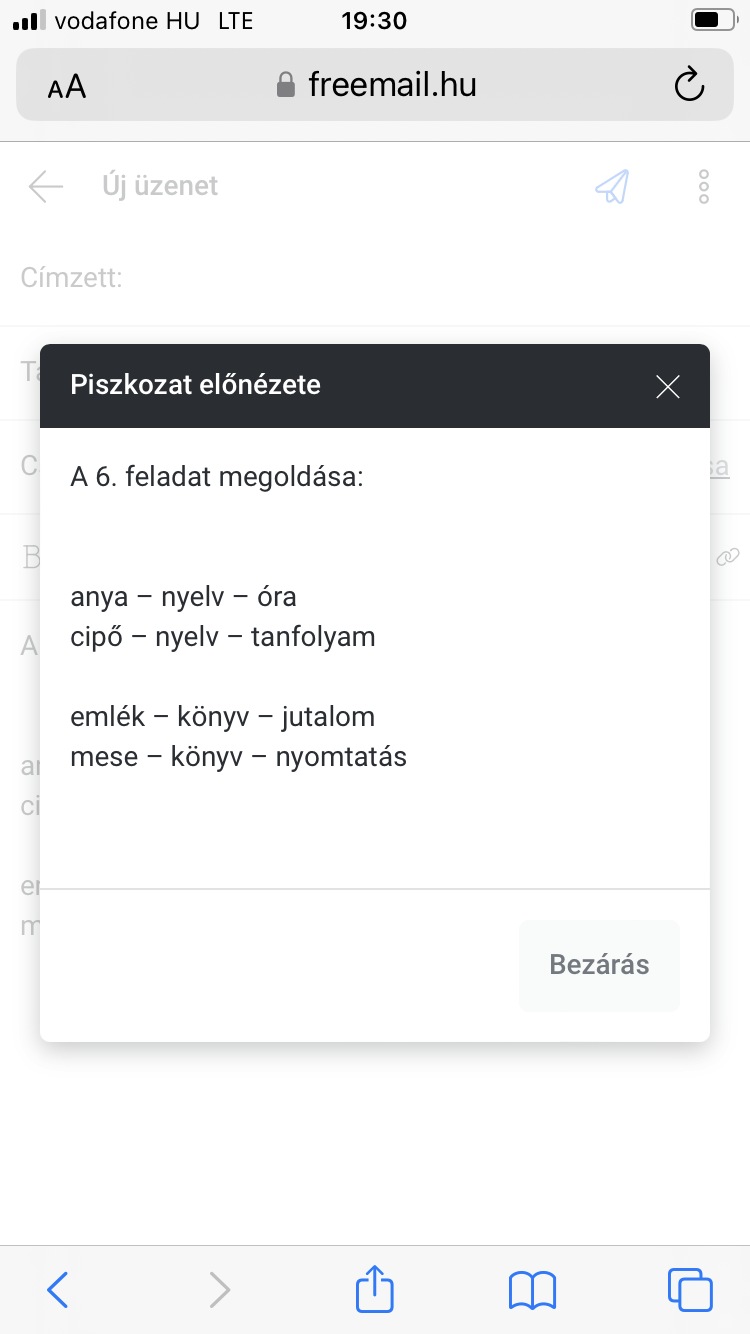
Task: Open the three-dot more options menu
Action: (704, 186)
